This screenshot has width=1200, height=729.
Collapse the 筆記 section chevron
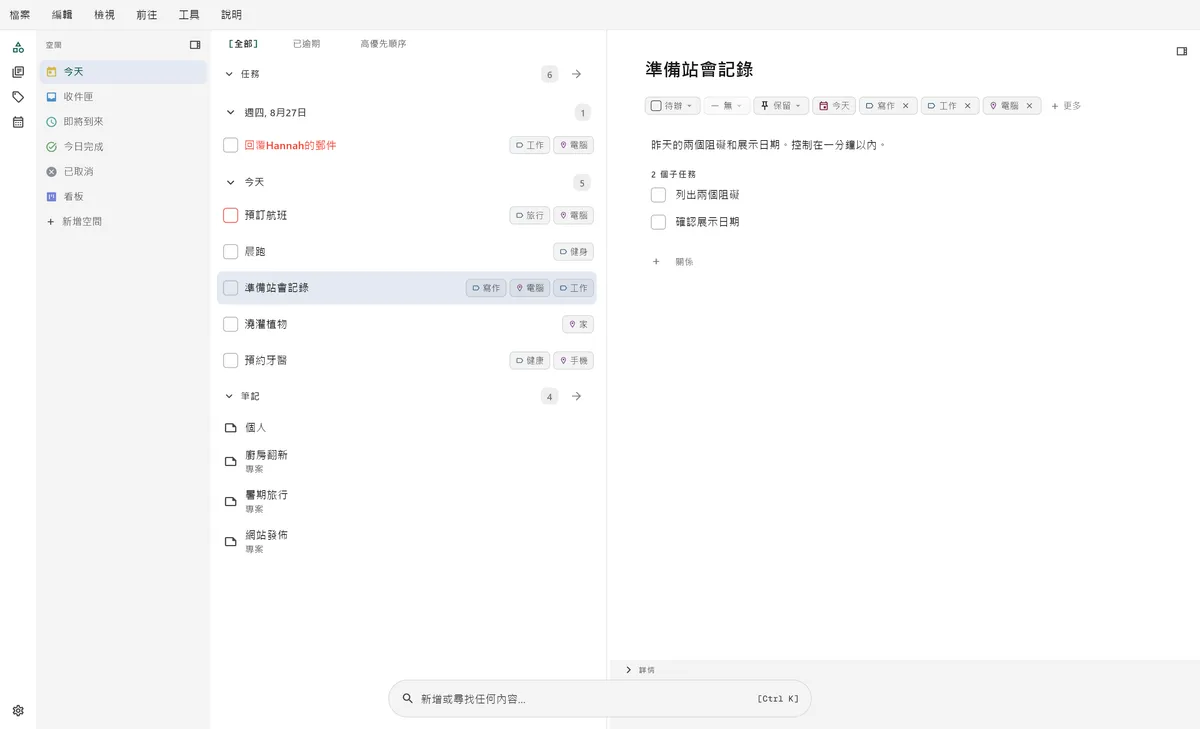coord(229,397)
